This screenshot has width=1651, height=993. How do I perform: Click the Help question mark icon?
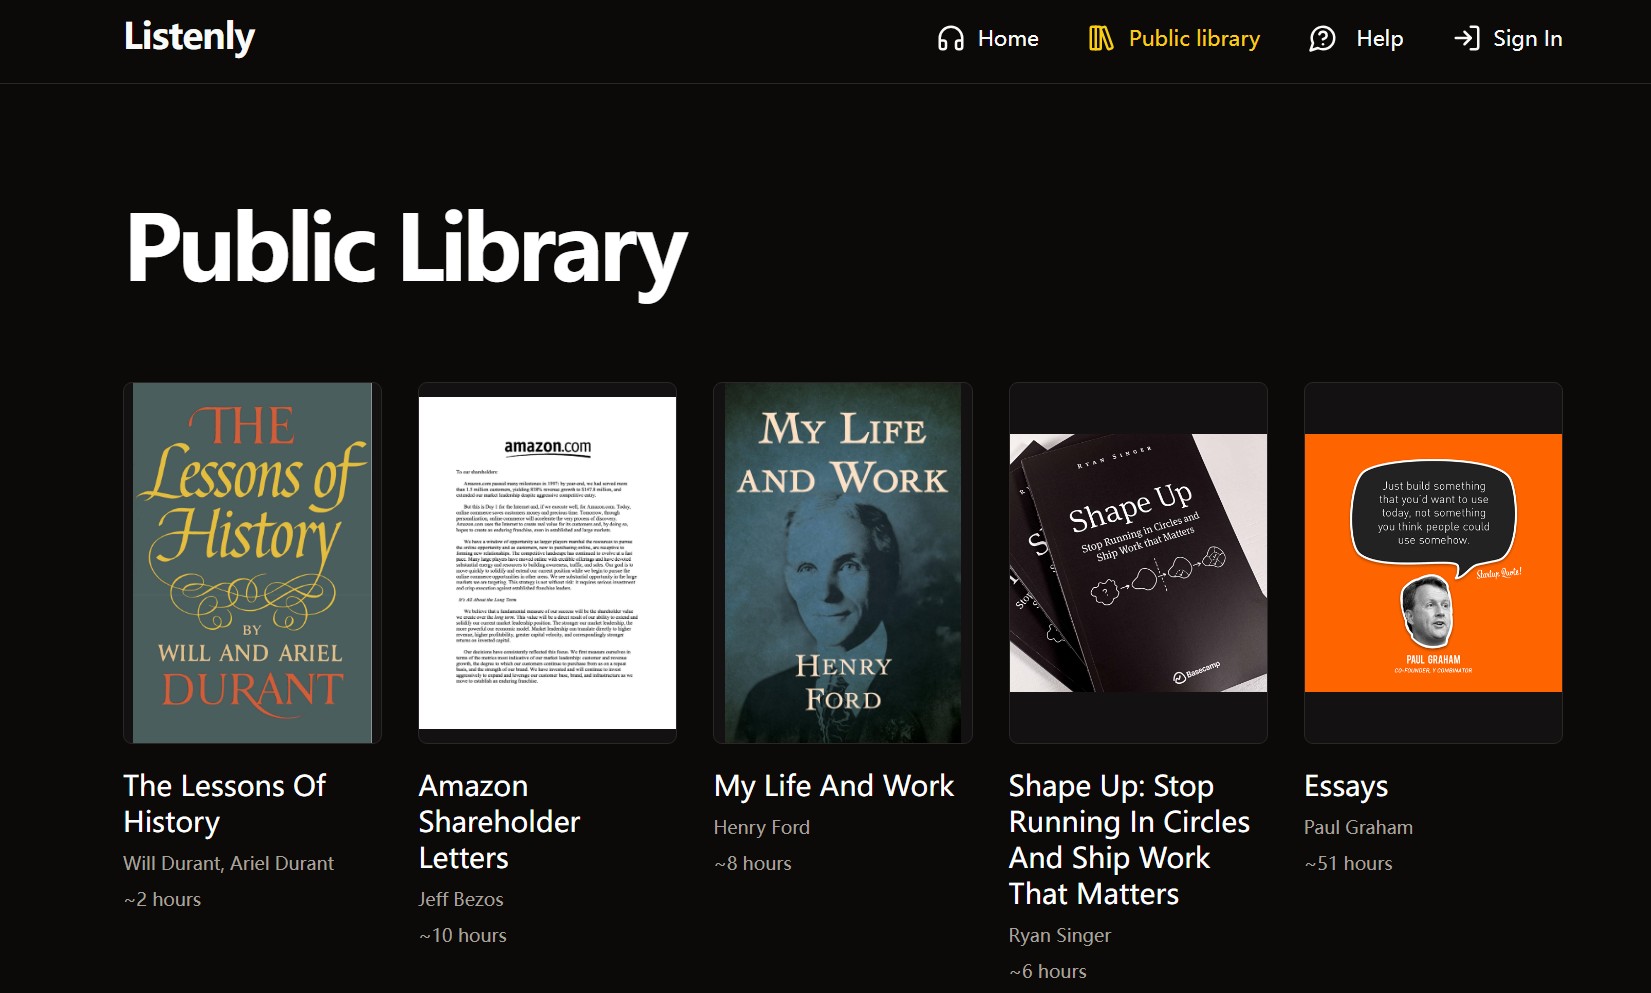[x=1323, y=39]
